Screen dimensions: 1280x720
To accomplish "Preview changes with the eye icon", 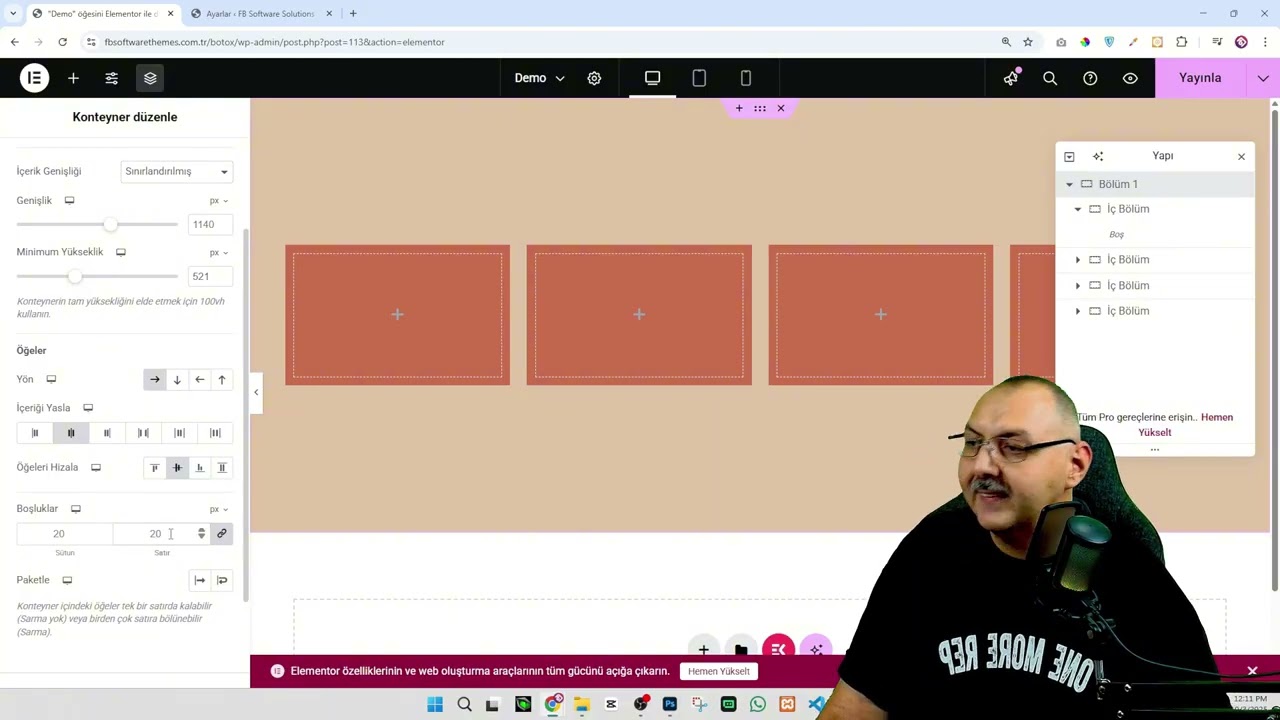I will [1130, 78].
